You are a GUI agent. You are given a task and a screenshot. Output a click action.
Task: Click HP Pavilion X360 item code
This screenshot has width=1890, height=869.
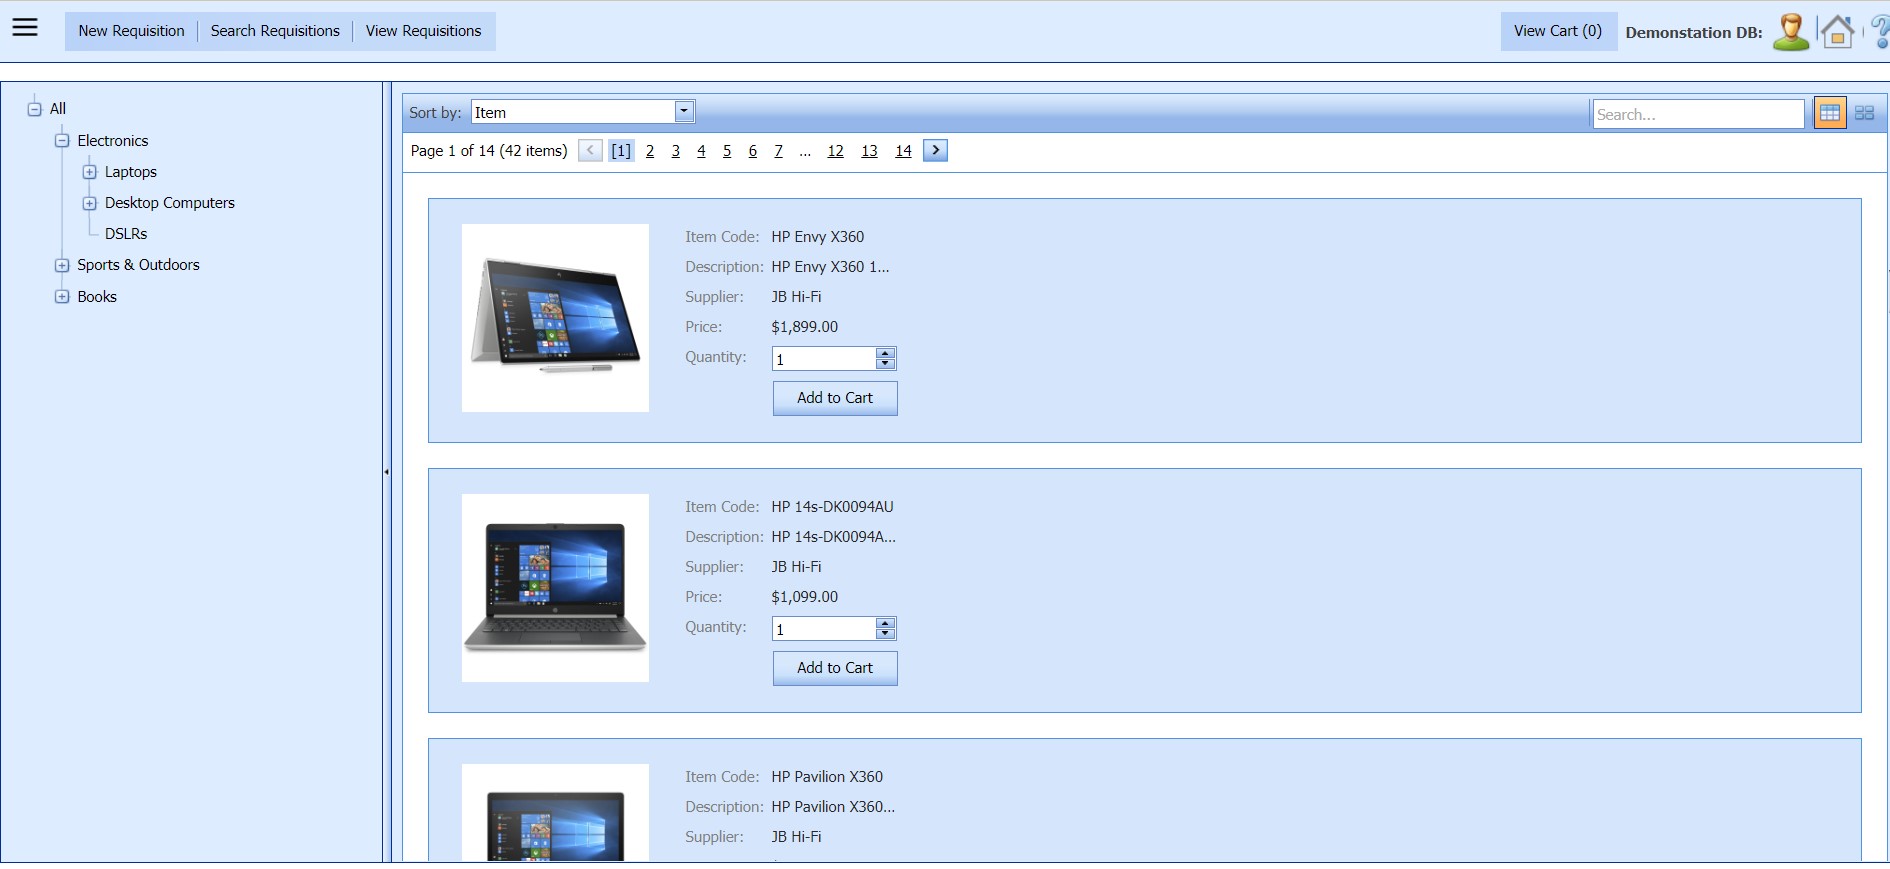[x=827, y=777]
